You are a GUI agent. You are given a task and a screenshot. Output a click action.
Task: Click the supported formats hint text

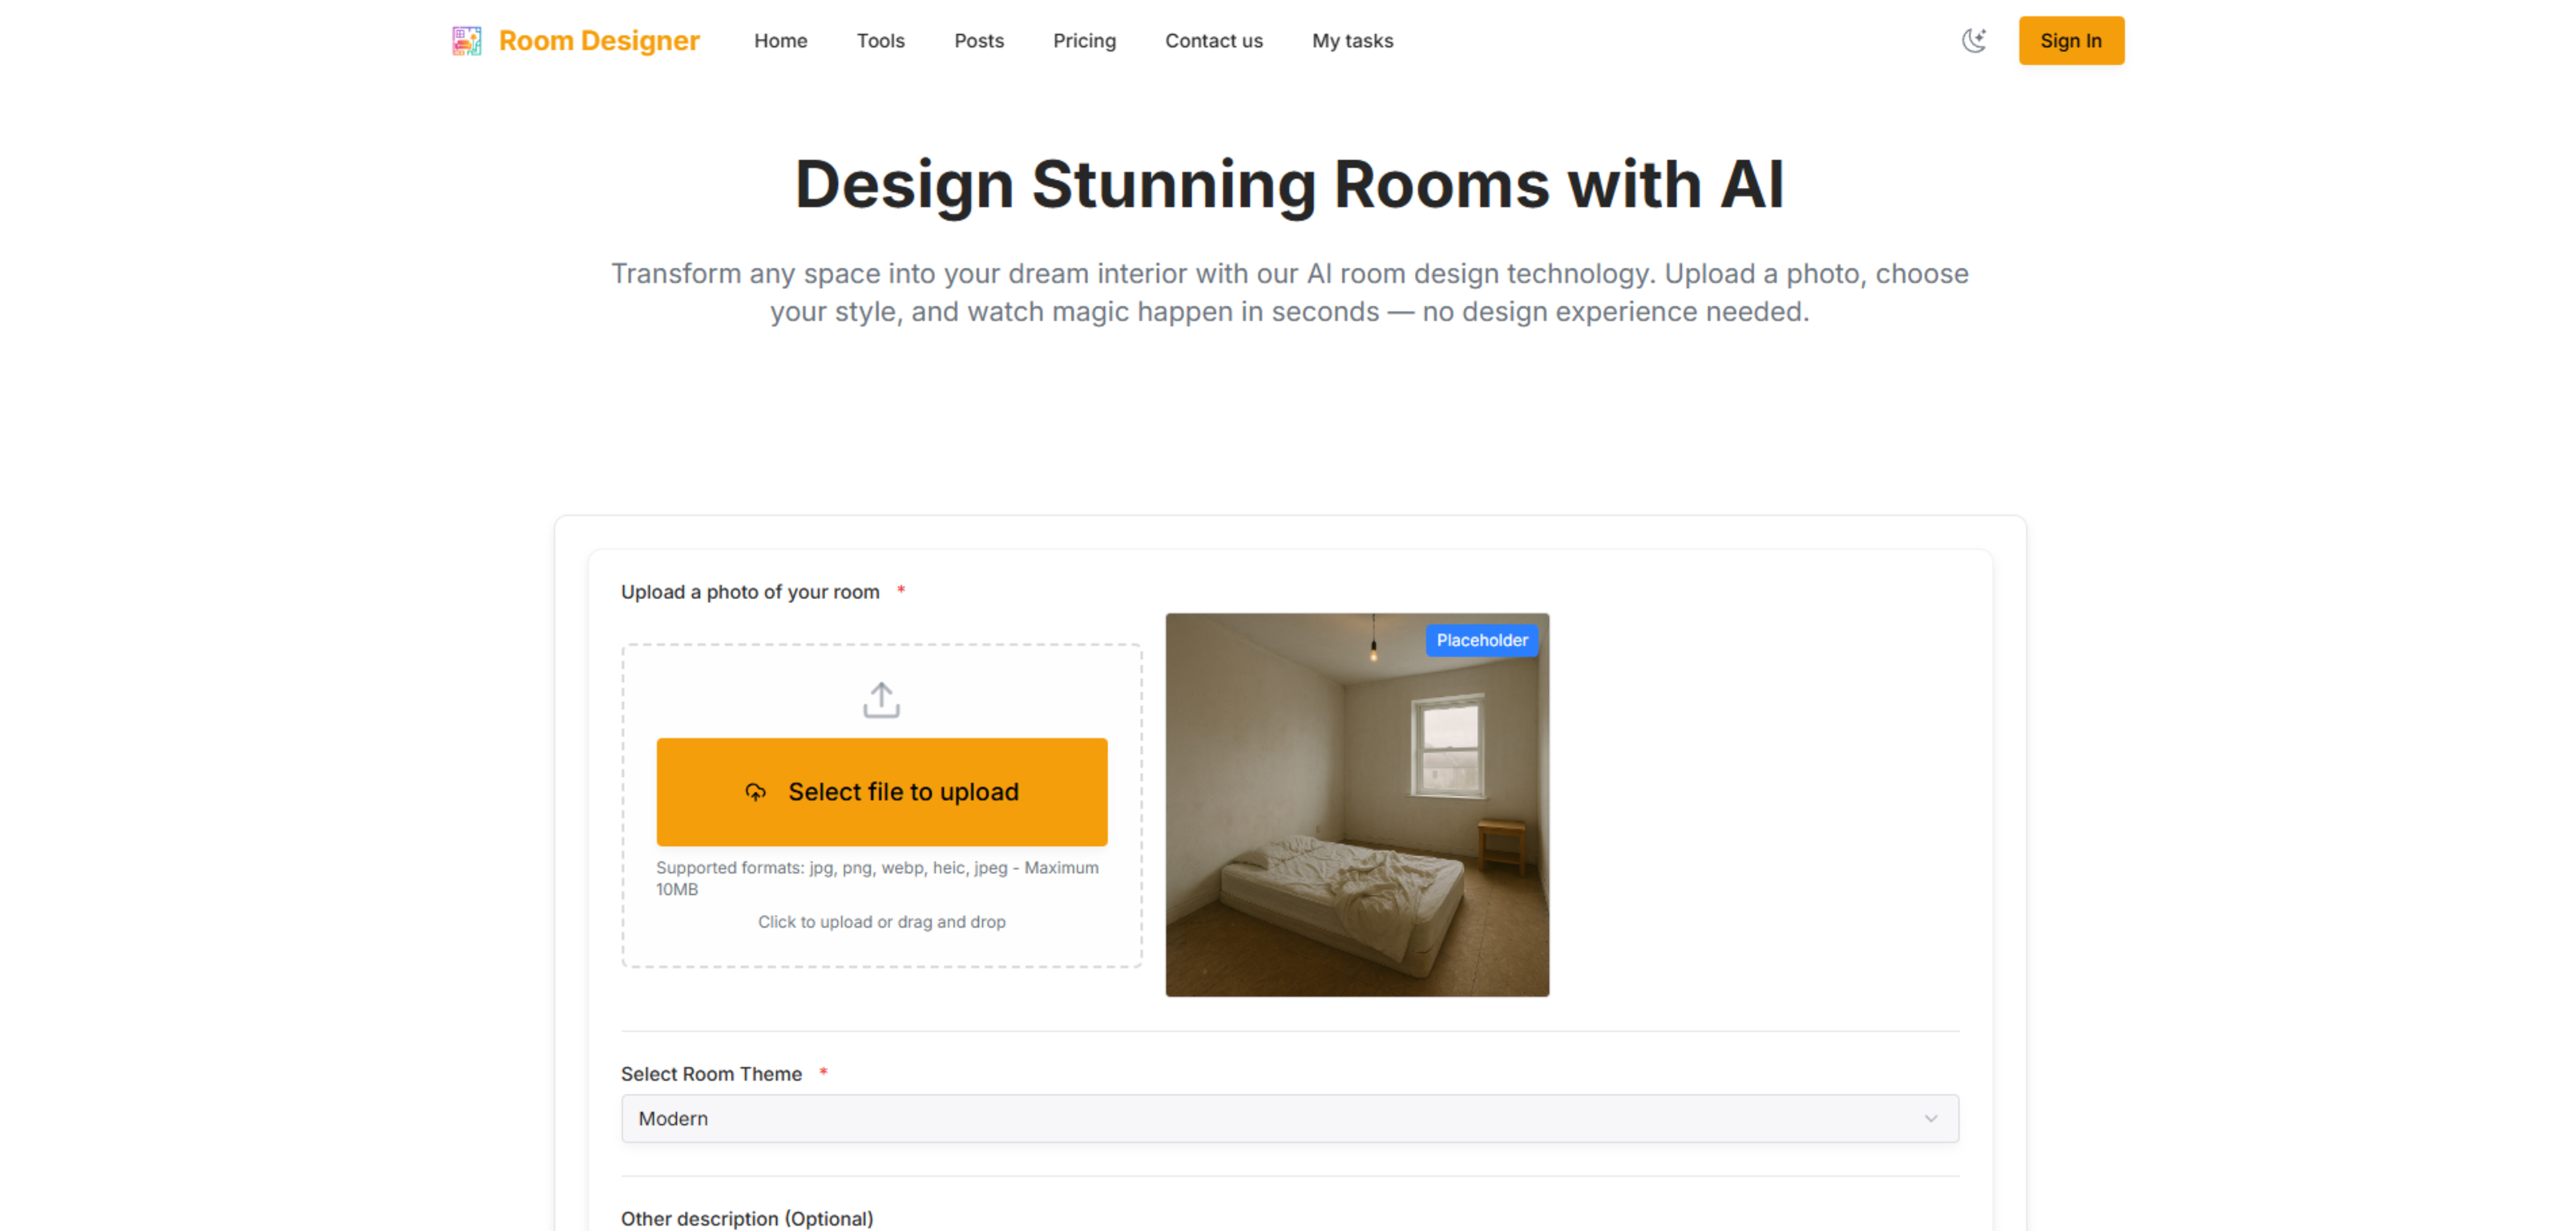pyautogui.click(x=877, y=878)
